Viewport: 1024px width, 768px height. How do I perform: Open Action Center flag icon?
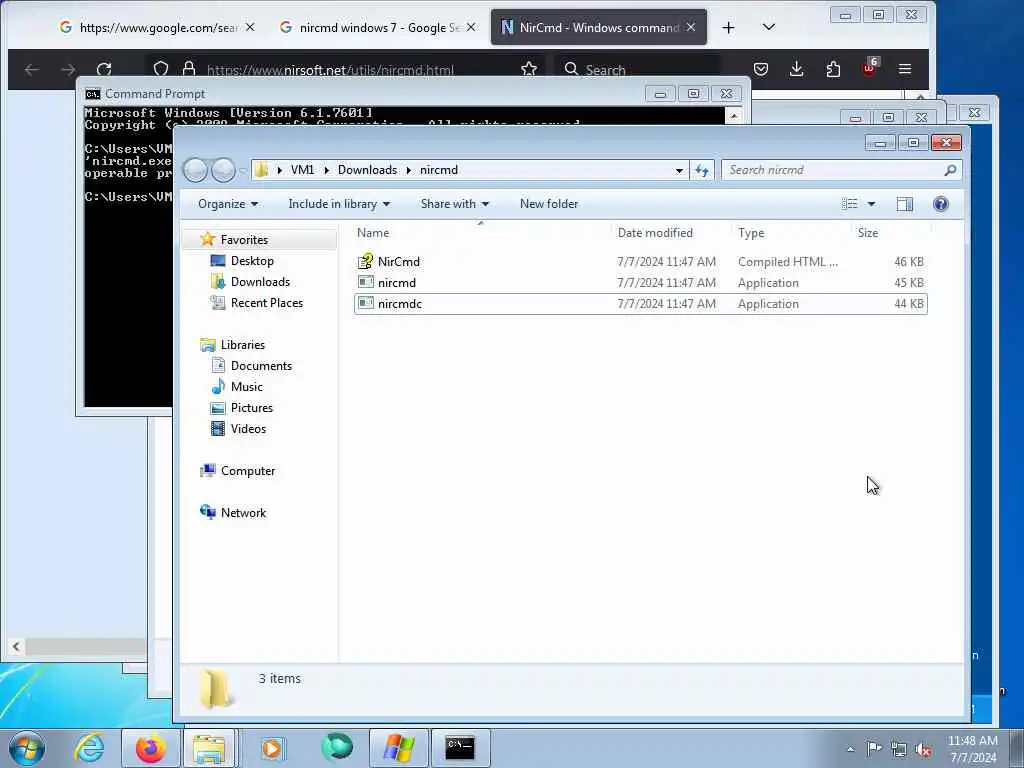pos(874,749)
